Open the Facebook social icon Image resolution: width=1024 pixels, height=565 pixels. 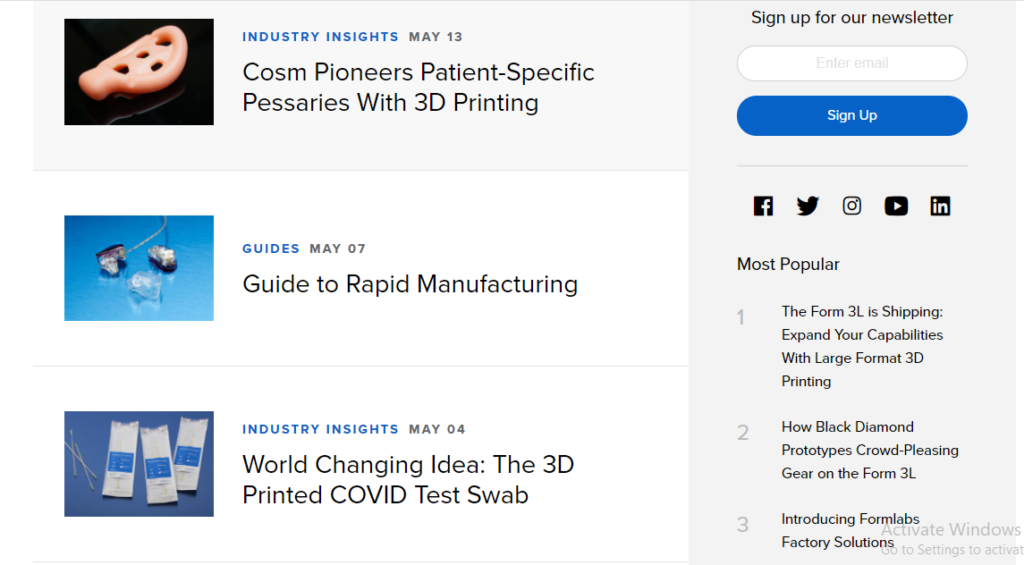(763, 206)
